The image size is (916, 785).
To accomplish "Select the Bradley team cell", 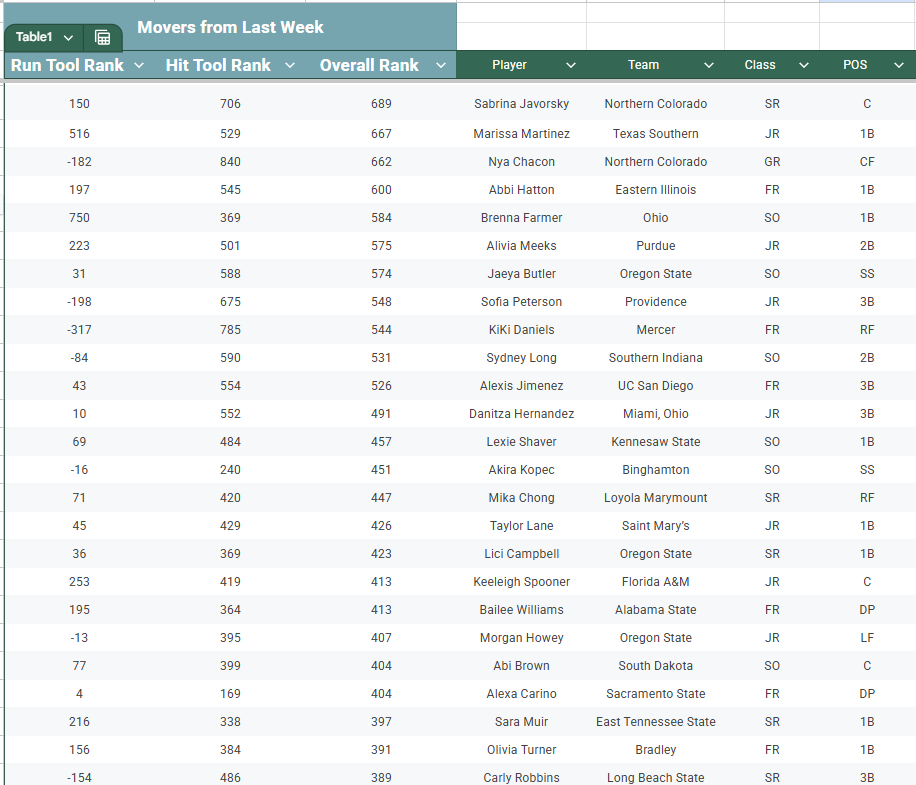I will [655, 751].
